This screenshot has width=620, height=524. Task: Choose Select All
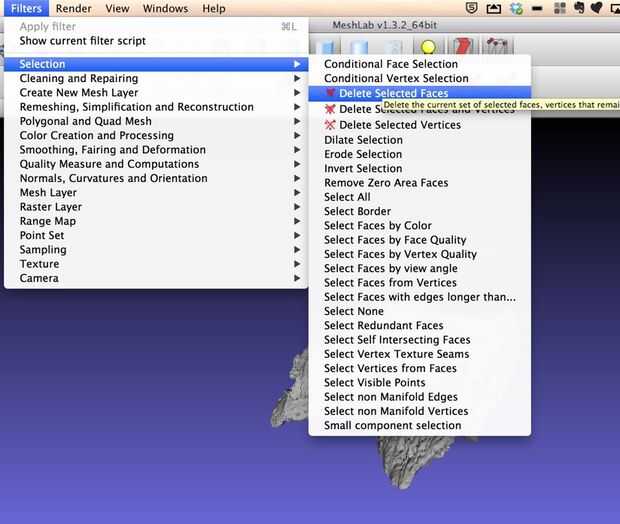tap(420, 197)
